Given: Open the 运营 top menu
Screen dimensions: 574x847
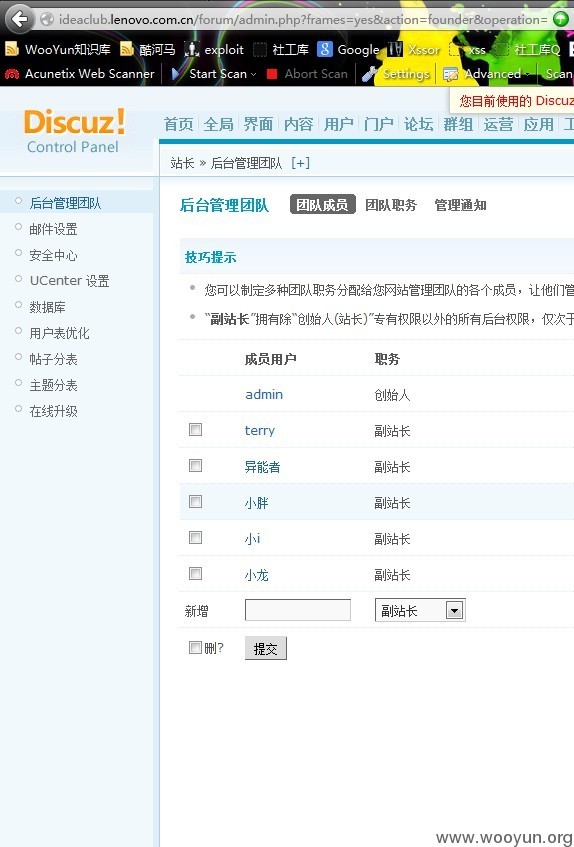Looking at the screenshot, I should click(x=498, y=124).
